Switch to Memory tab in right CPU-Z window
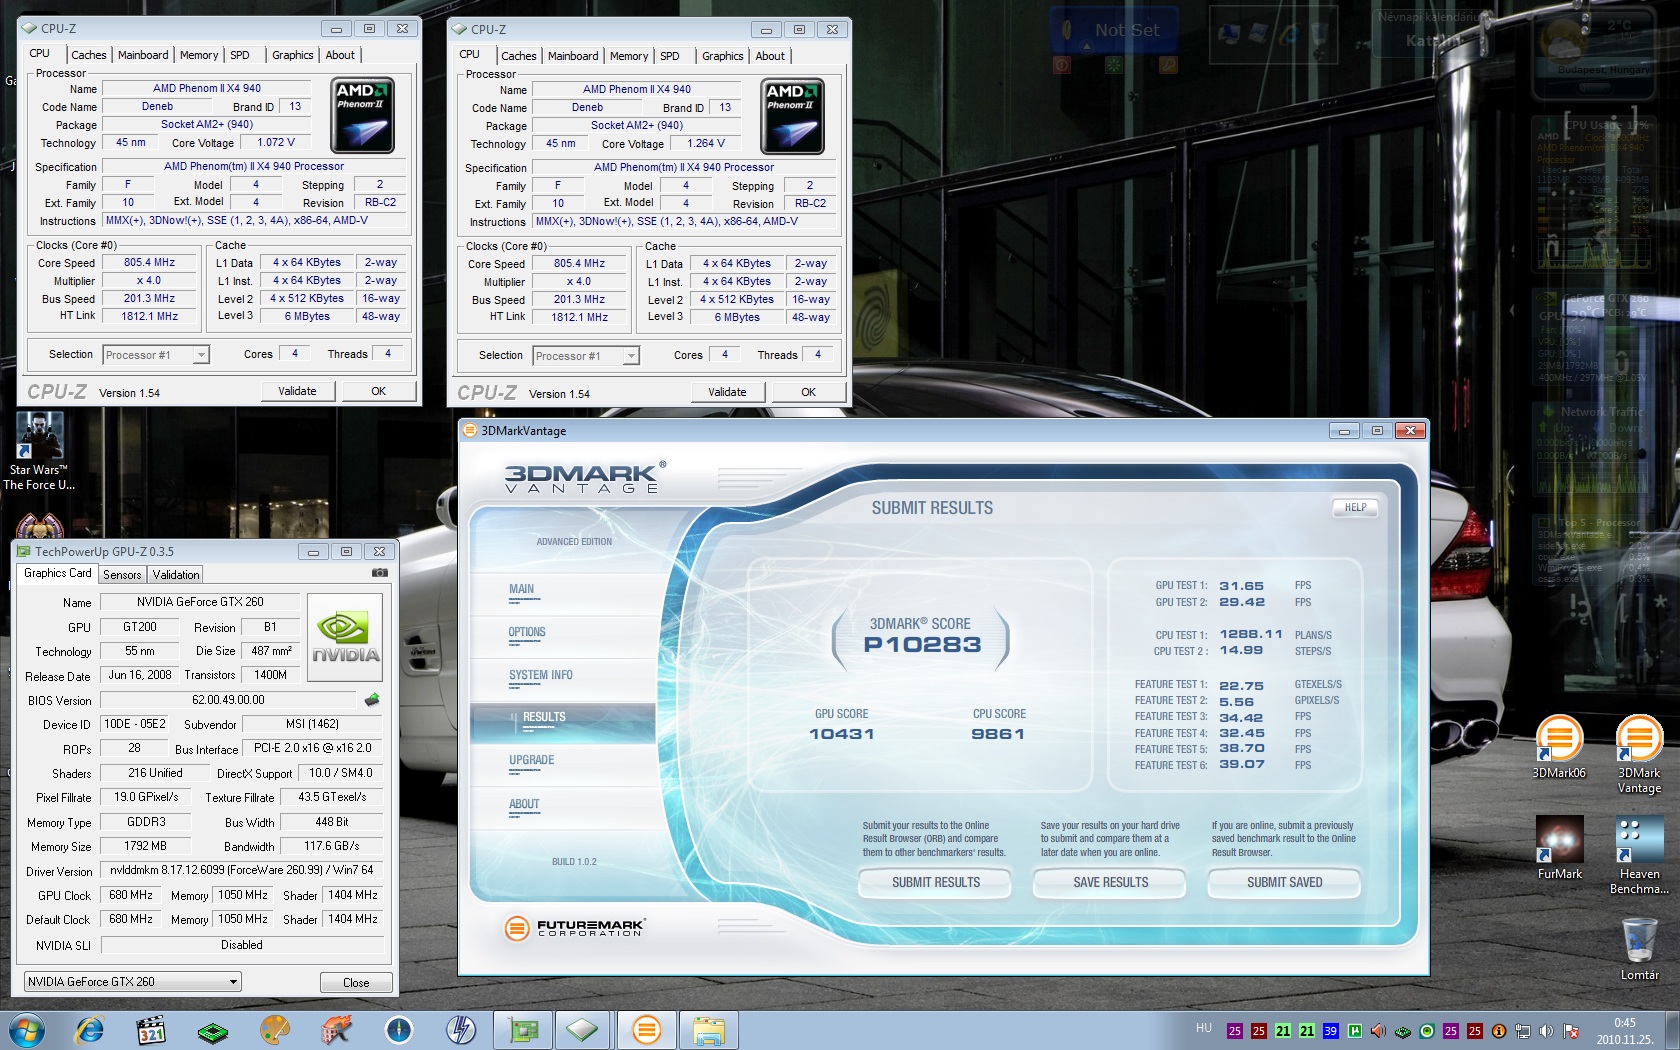The height and width of the screenshot is (1050, 1680). click(629, 56)
